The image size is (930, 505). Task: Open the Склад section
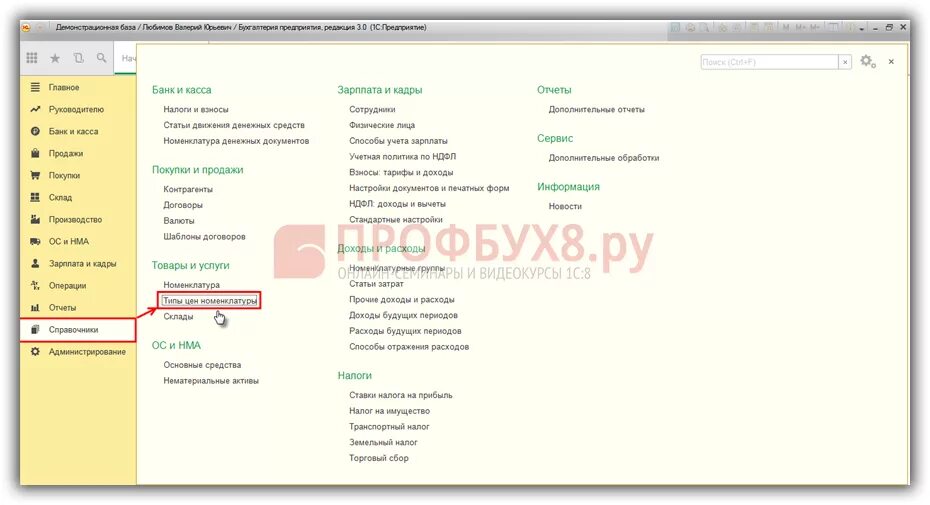(78, 197)
